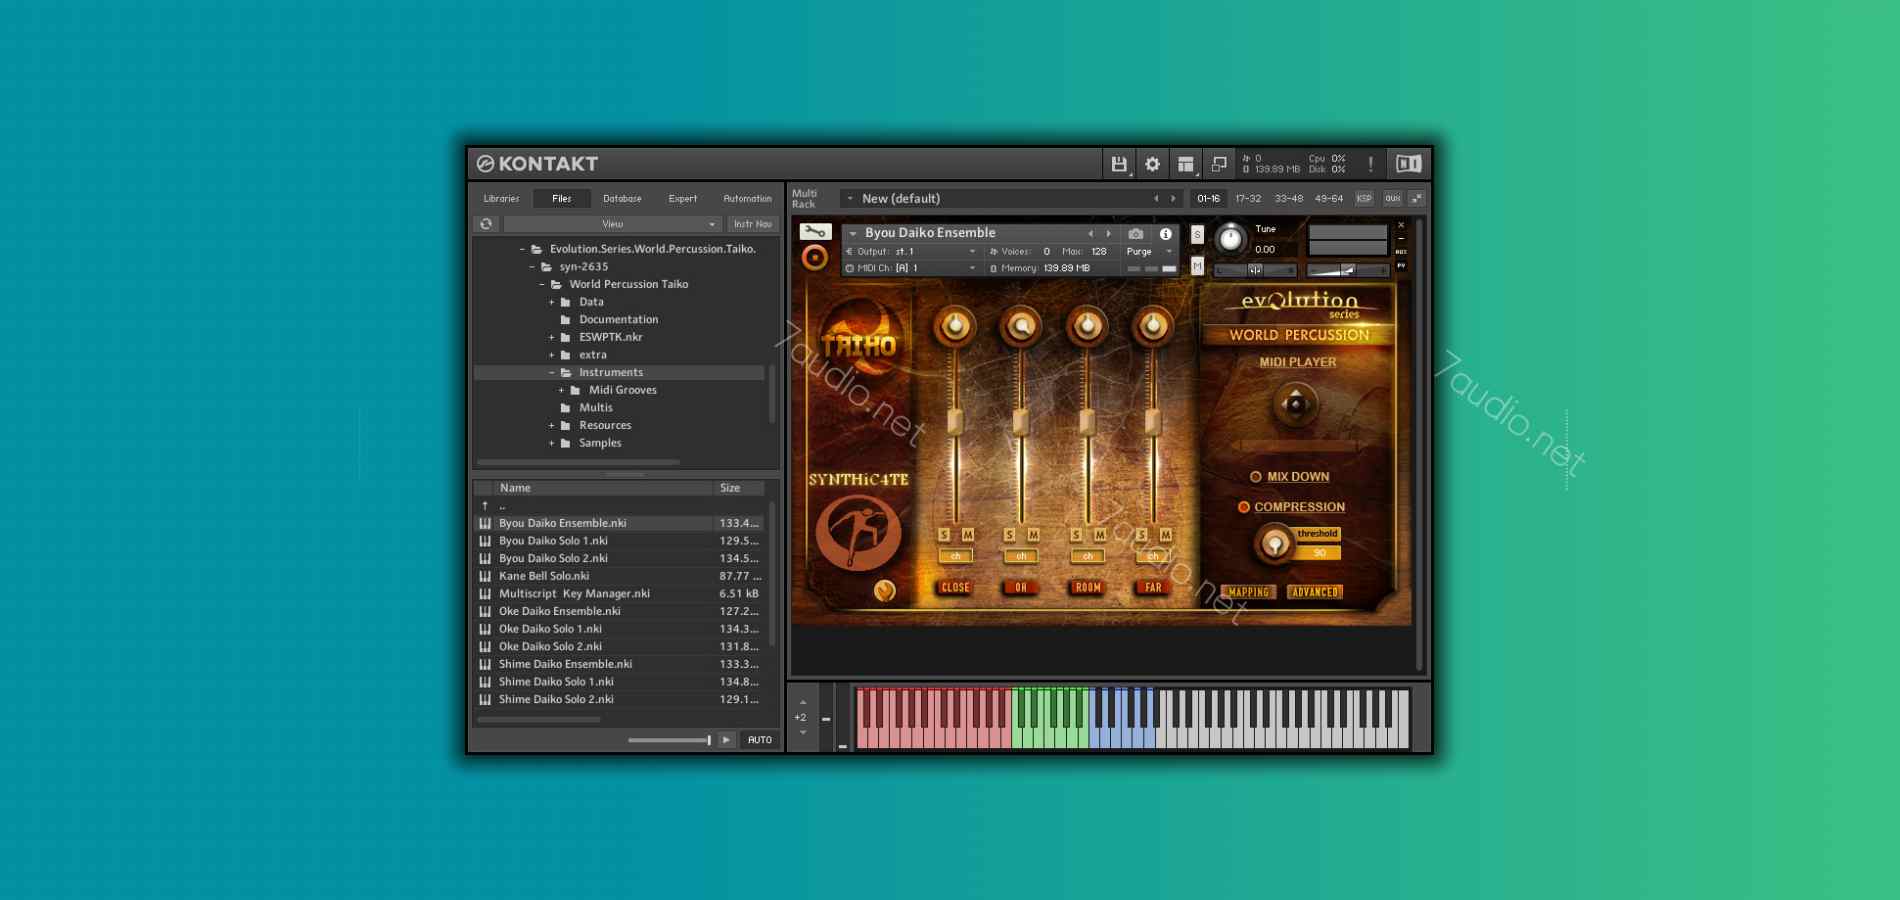Mute the CLOSE mic channel
This screenshot has width=1900, height=900.
point(967,535)
